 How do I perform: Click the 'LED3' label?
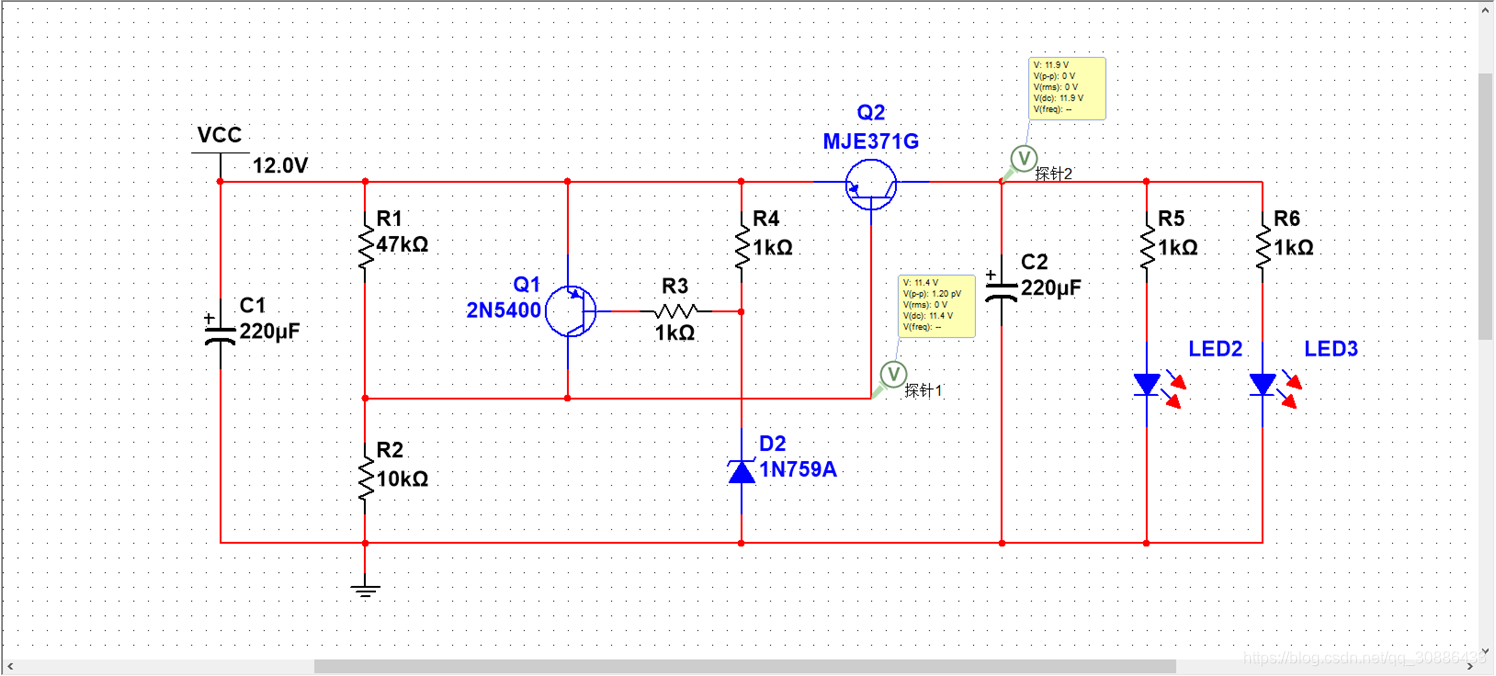pyautogui.click(x=1331, y=348)
